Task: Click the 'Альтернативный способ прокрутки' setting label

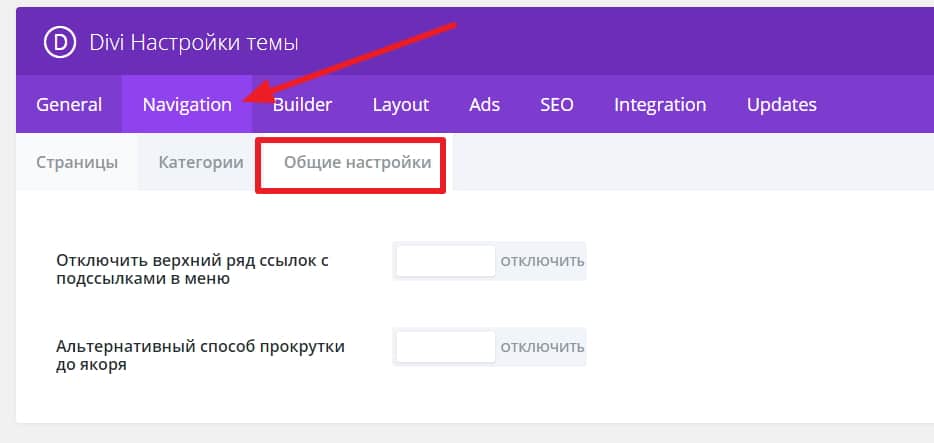Action: click(200, 355)
